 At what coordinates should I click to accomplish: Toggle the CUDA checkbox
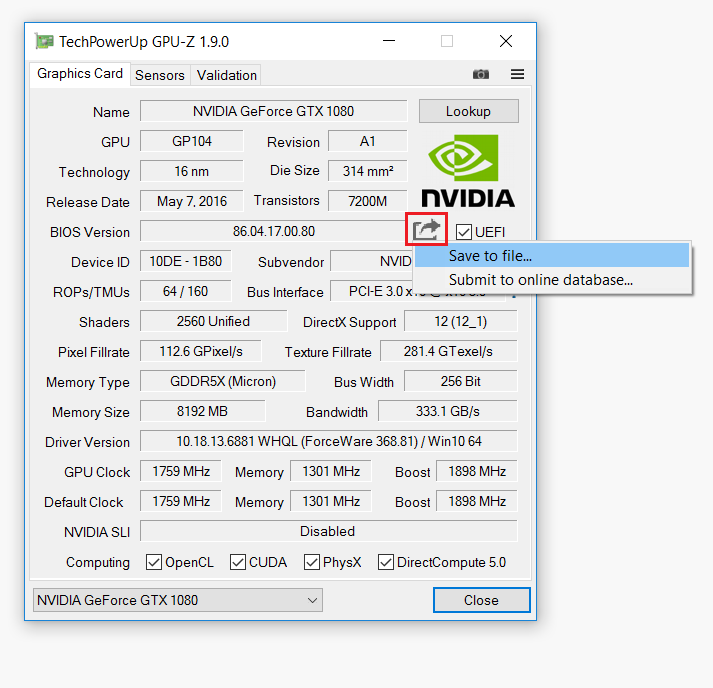238,562
